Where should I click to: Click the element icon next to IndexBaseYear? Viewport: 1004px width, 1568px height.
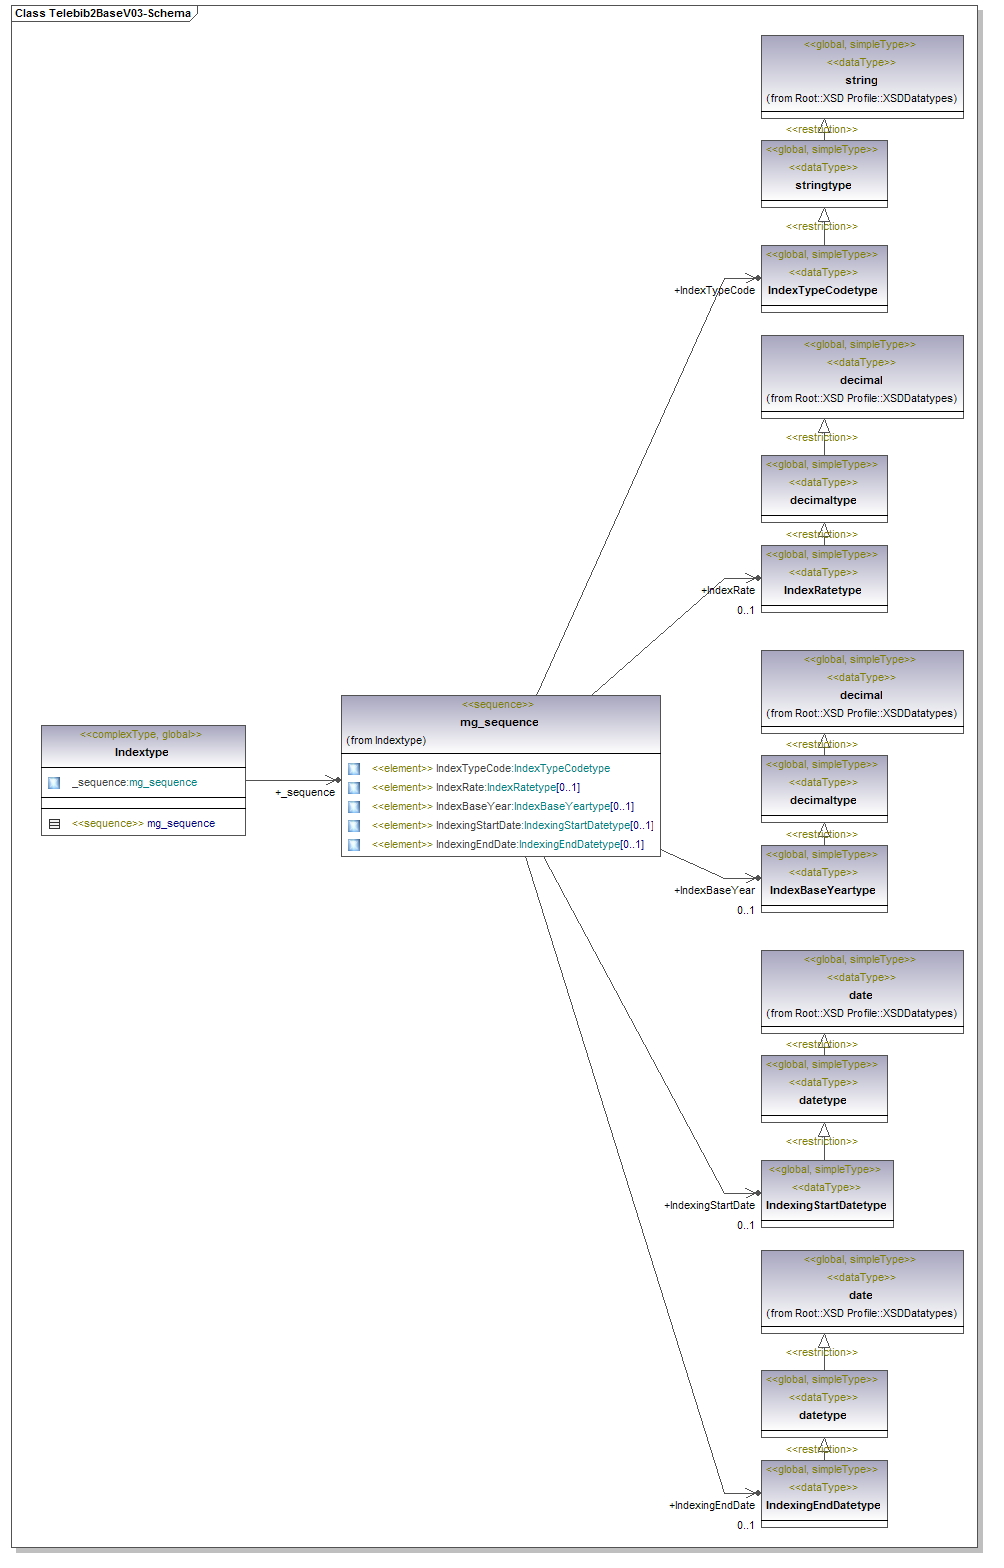click(x=354, y=807)
